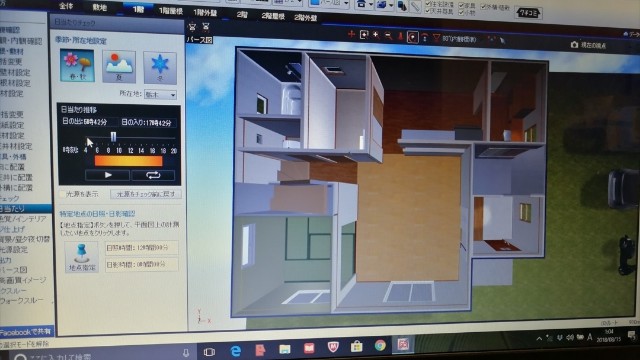Image resolution: width=640 pixels, height=360 pixels.
Task: Click the 20 mark on time scale
Action: (x=174, y=151)
